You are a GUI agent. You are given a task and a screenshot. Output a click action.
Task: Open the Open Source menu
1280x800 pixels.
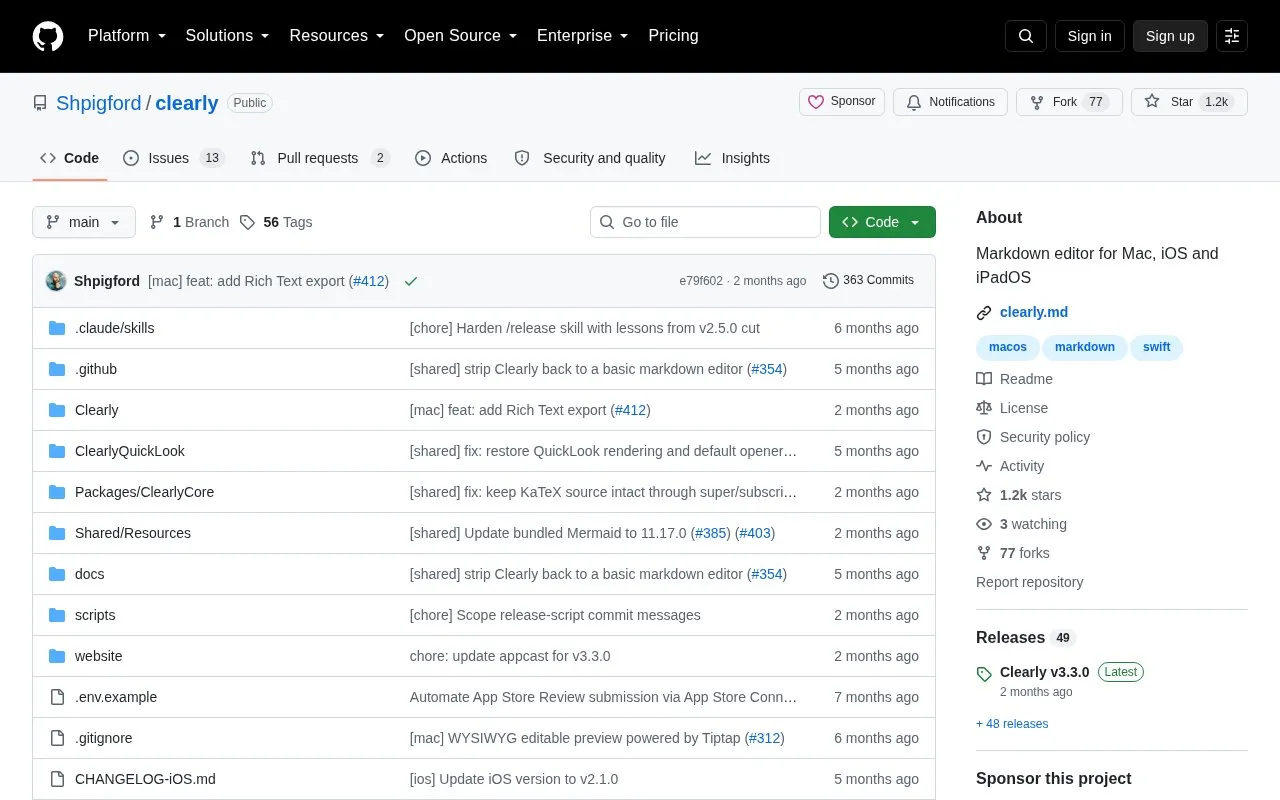point(461,36)
